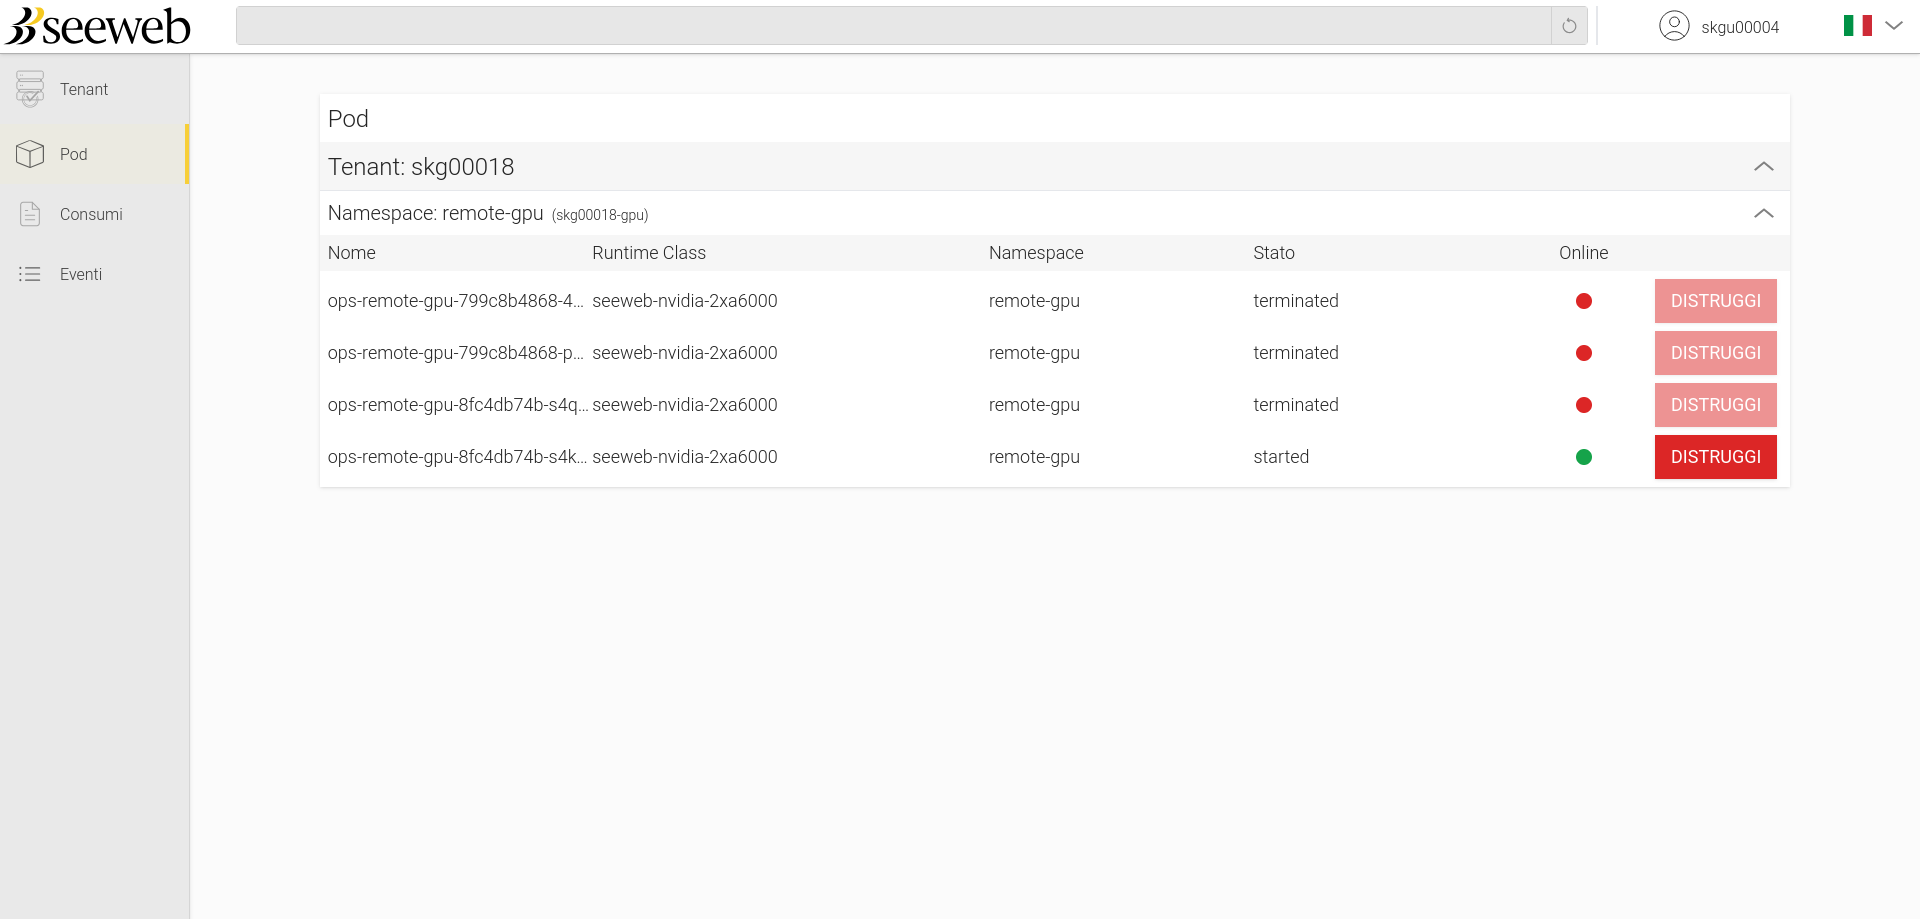1920x919 pixels.
Task: Click 'terminated' status of 799c8b4868-4 pod
Action: pos(1296,301)
